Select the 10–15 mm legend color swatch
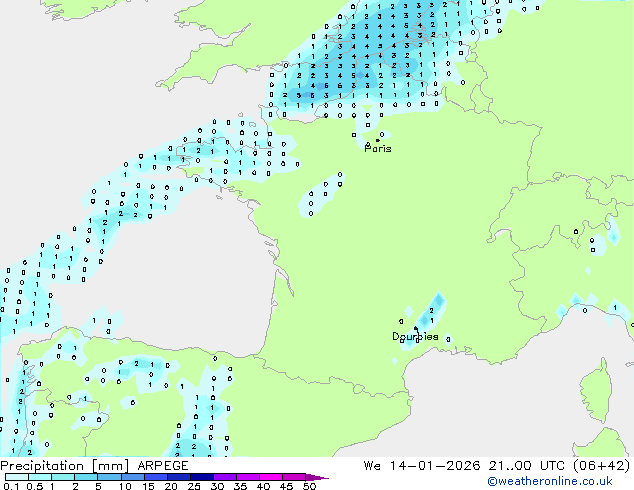Image resolution: width=634 pixels, height=490 pixels. pos(132,477)
